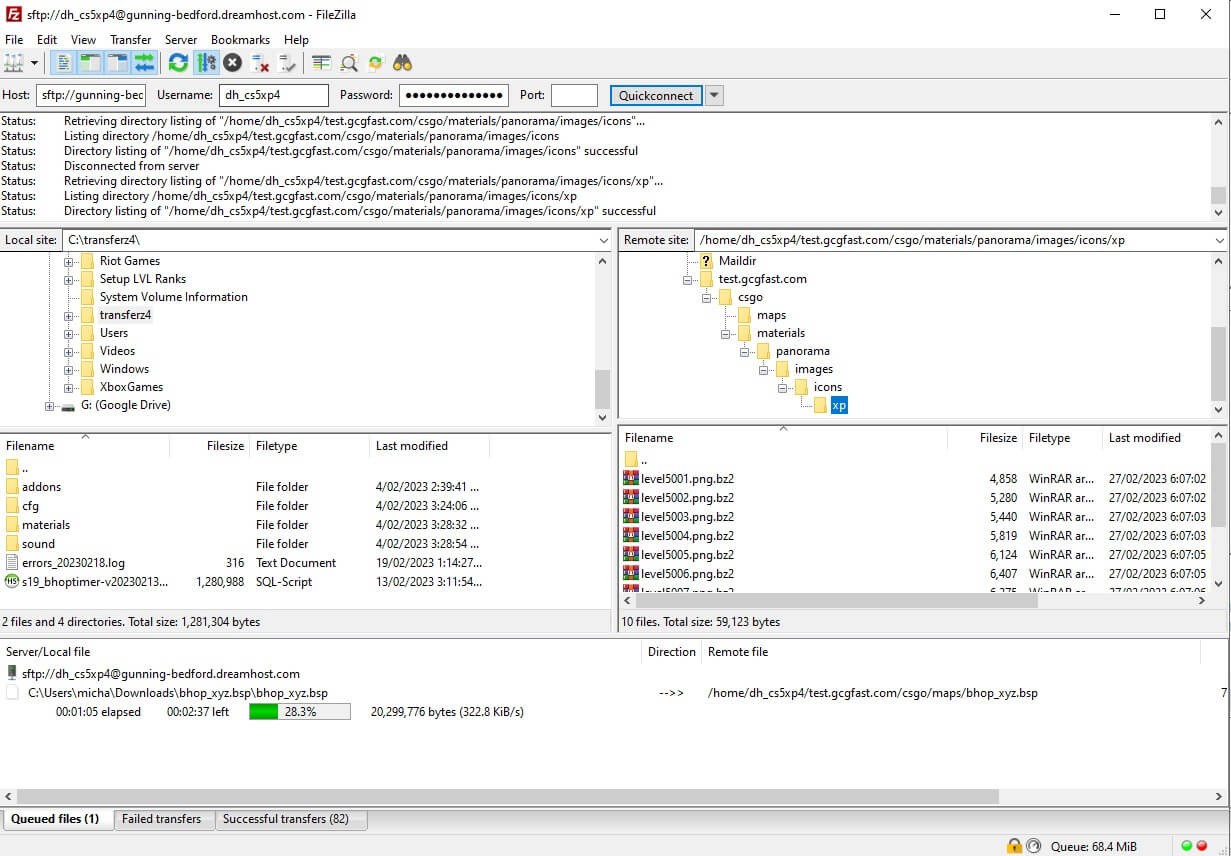Sort remote list by Filename column
Image resolution: width=1231 pixels, height=856 pixels.
click(783, 438)
